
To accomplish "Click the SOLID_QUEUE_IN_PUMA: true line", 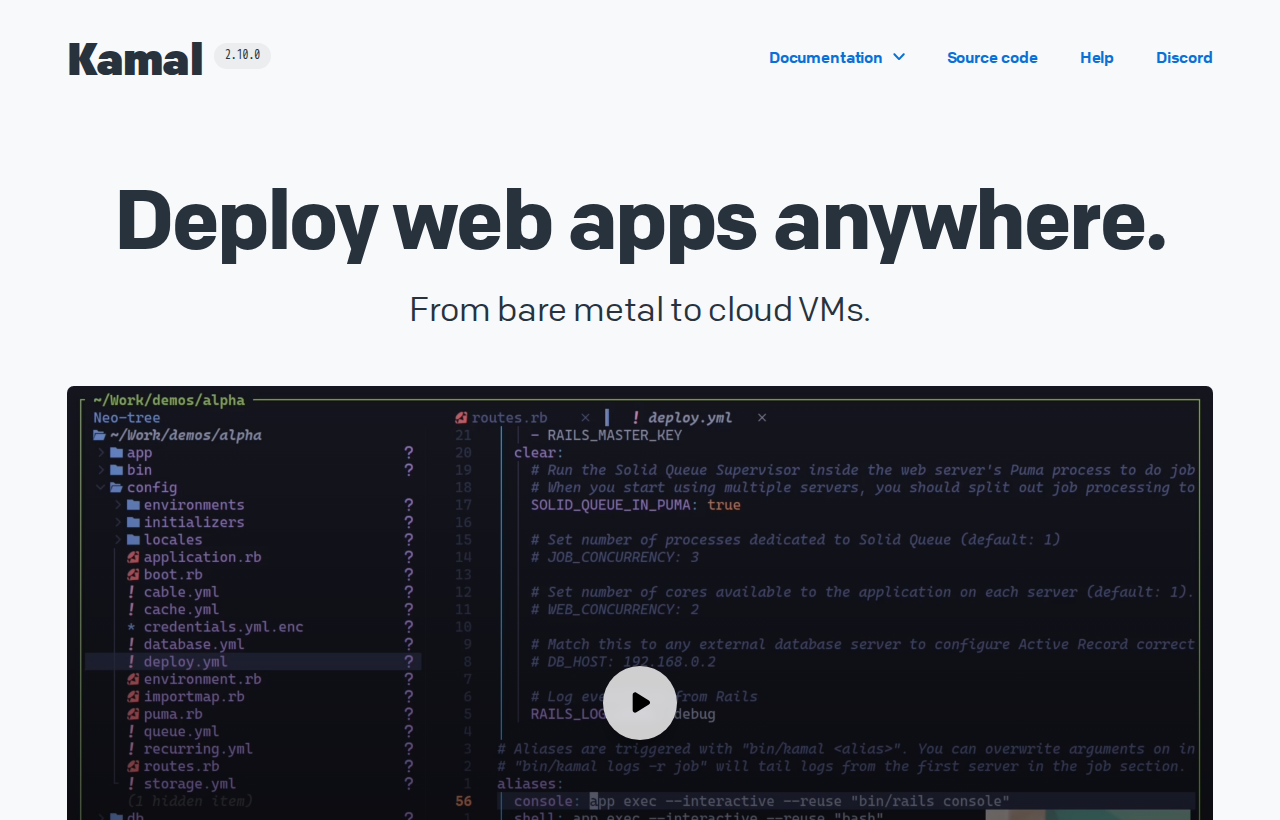I will [636, 505].
